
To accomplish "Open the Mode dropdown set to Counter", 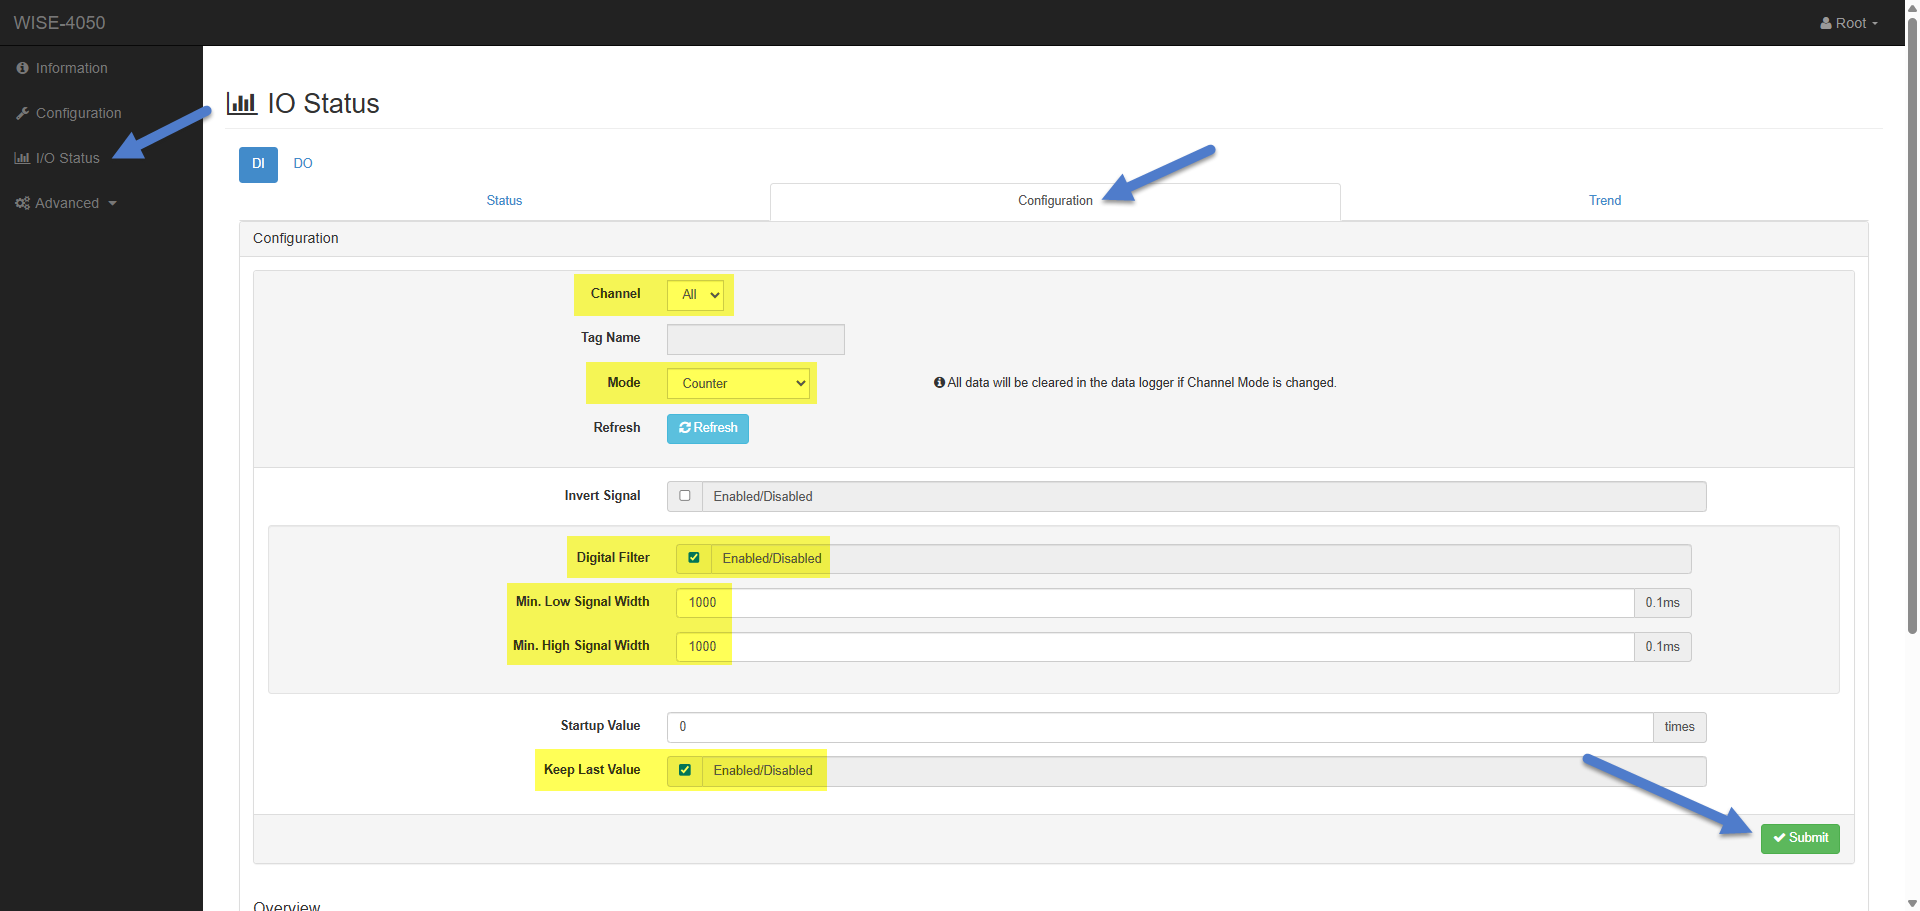I will coord(738,384).
